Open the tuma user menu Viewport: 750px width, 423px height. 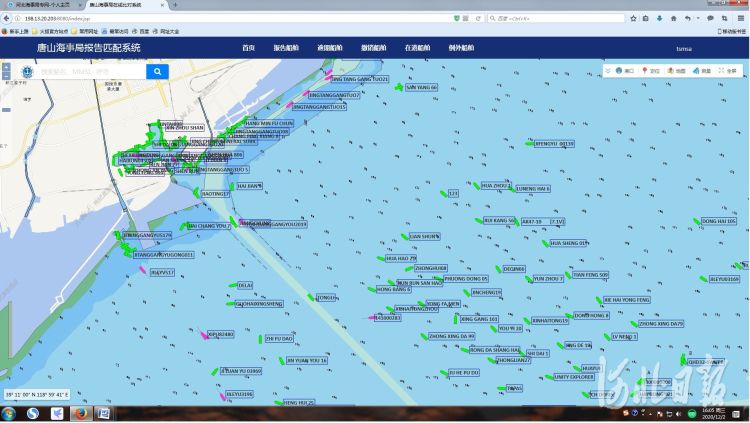point(684,47)
